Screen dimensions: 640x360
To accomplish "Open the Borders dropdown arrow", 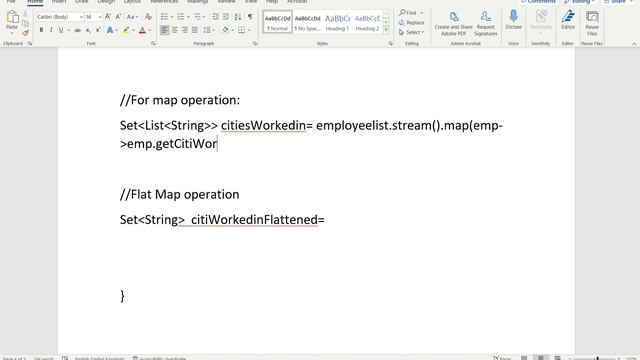I will pos(249,30).
